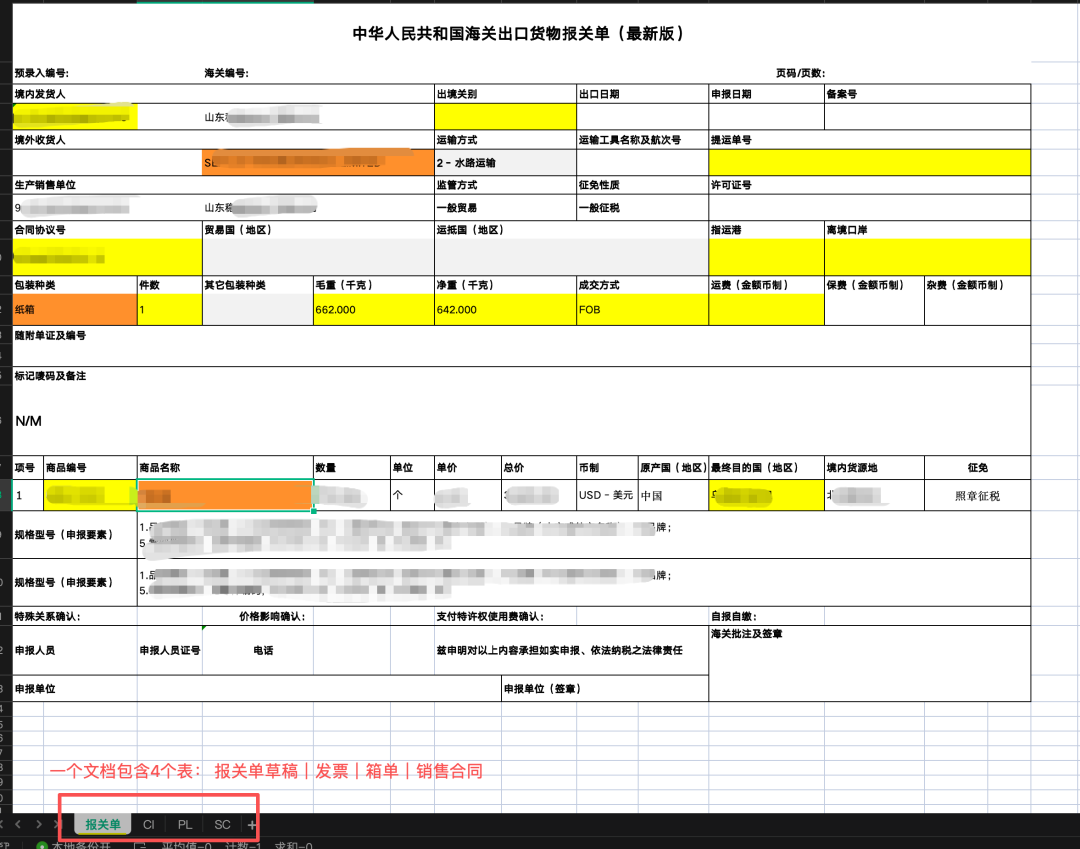Click the 其它包装种类 header cell
The width and height of the screenshot is (1080, 849).
point(258,285)
